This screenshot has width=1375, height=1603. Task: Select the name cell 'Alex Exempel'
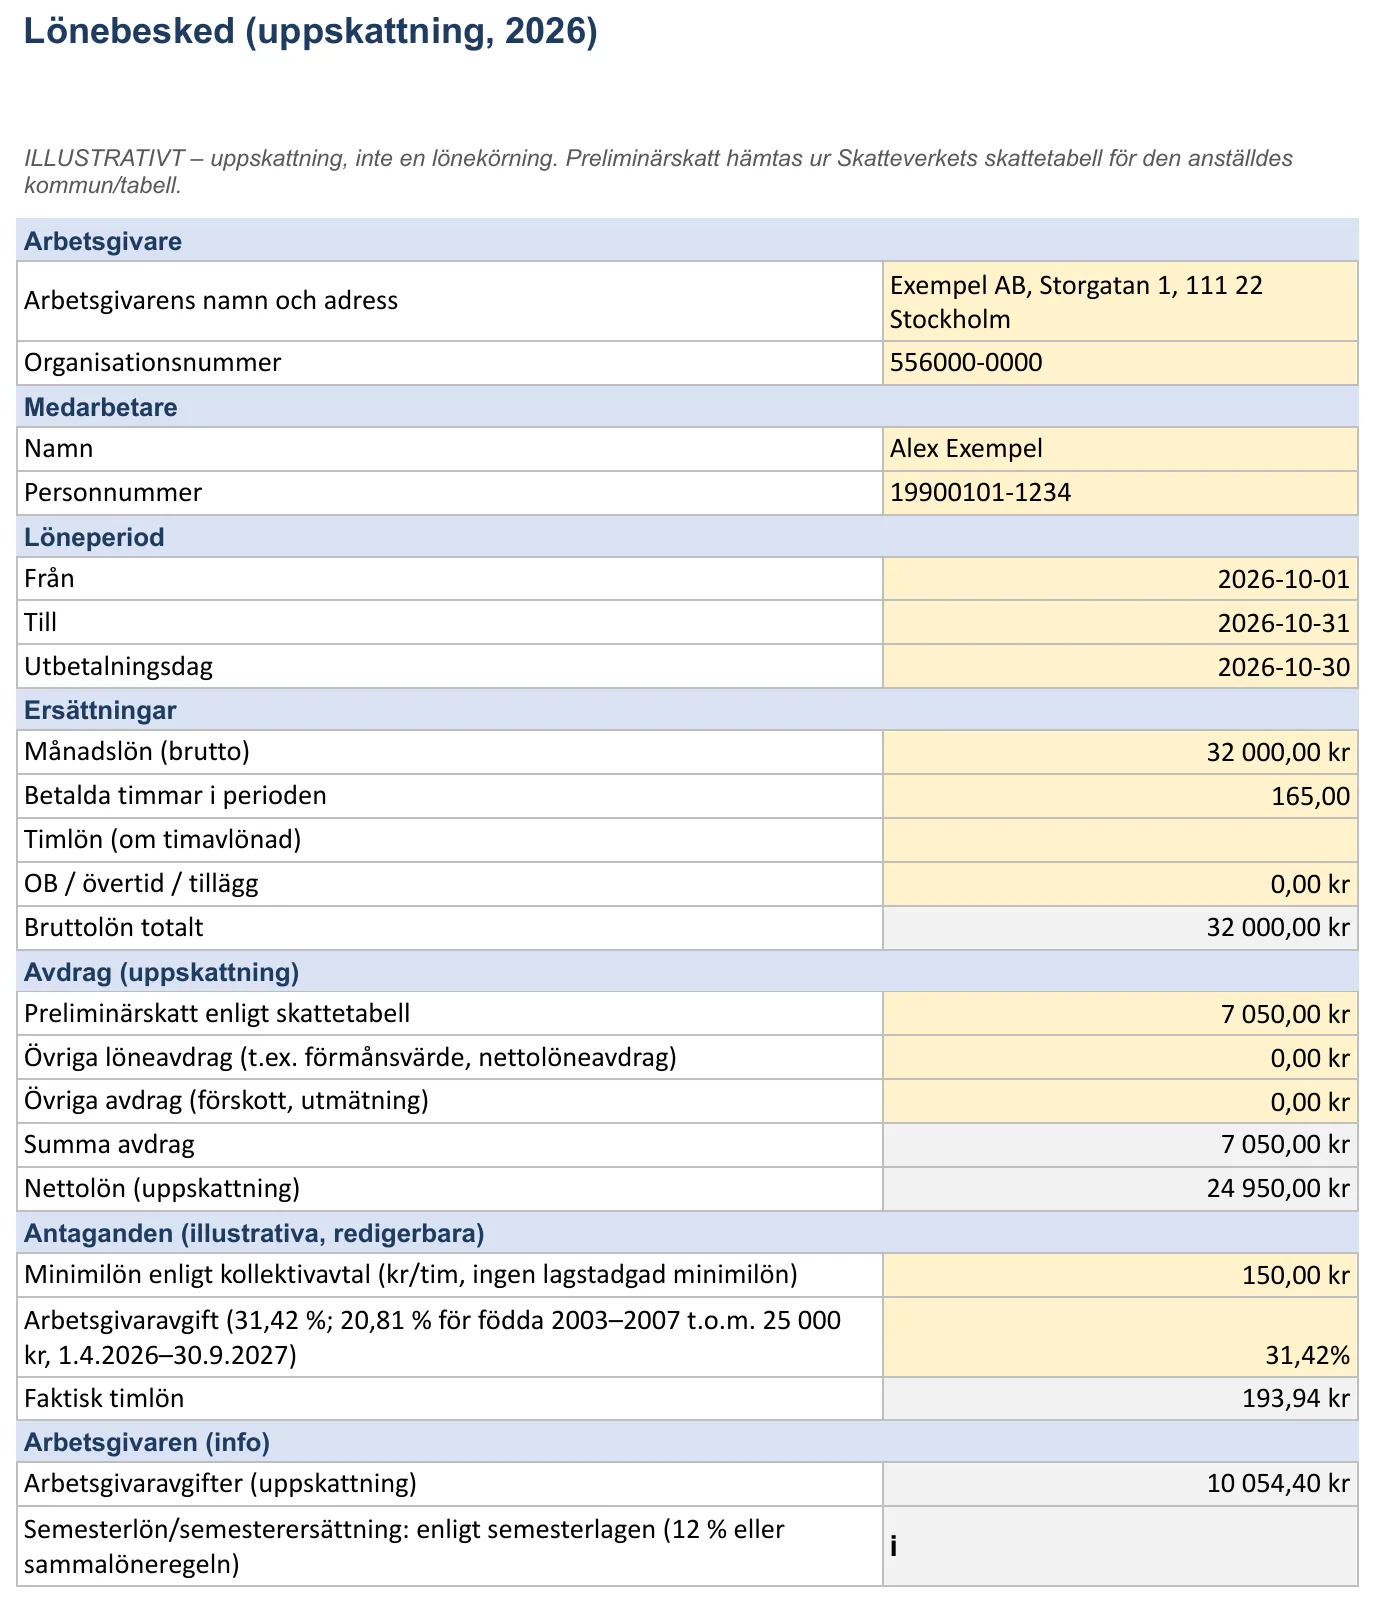point(1120,449)
